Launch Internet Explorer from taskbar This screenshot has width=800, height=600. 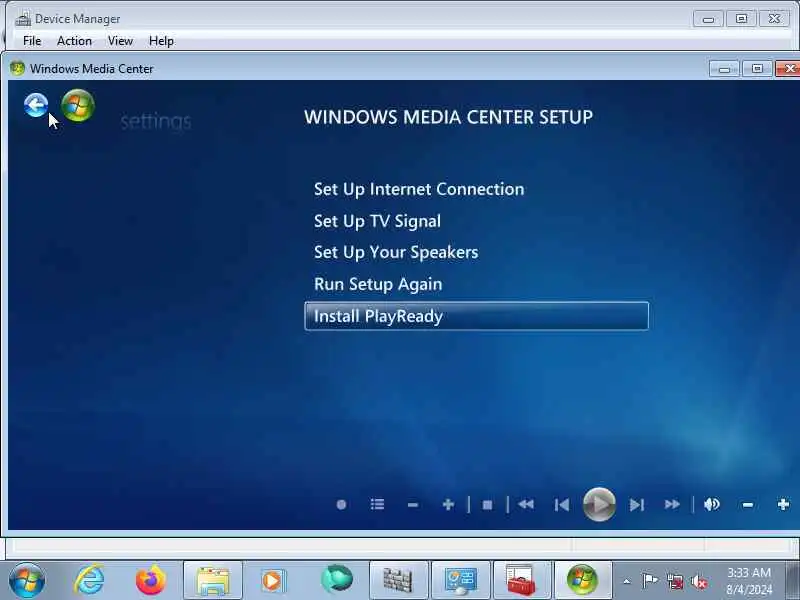click(x=89, y=581)
